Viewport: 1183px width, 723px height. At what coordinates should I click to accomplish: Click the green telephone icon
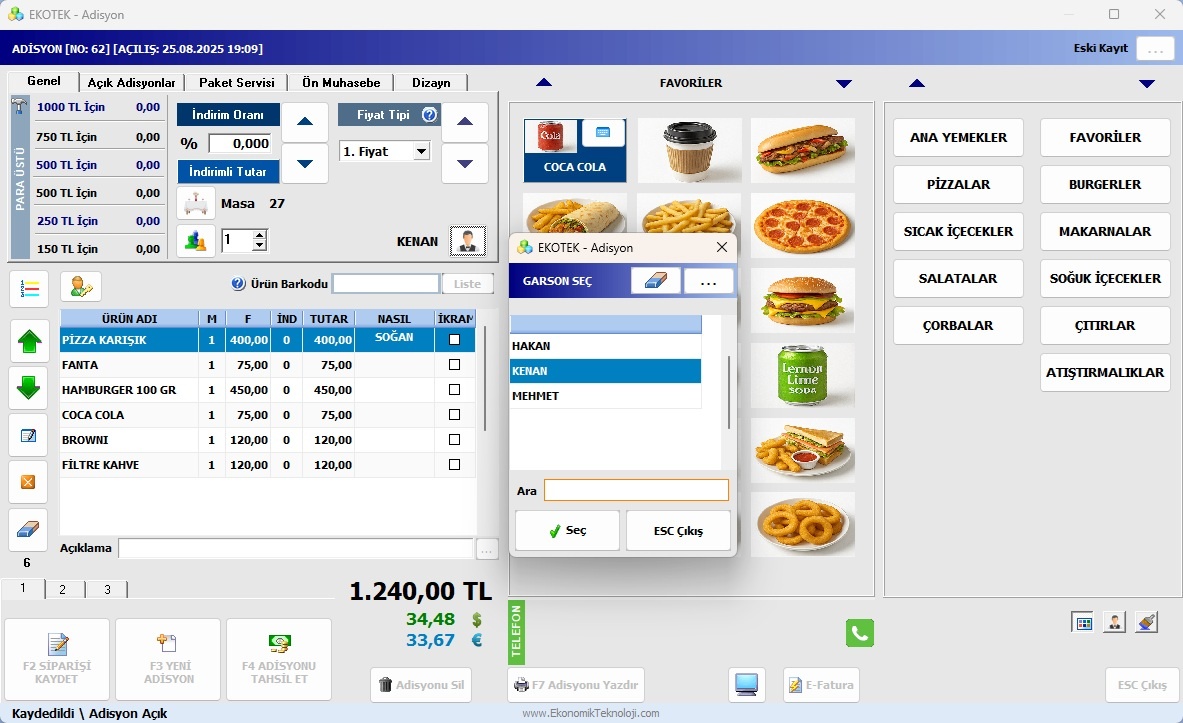[x=860, y=632]
